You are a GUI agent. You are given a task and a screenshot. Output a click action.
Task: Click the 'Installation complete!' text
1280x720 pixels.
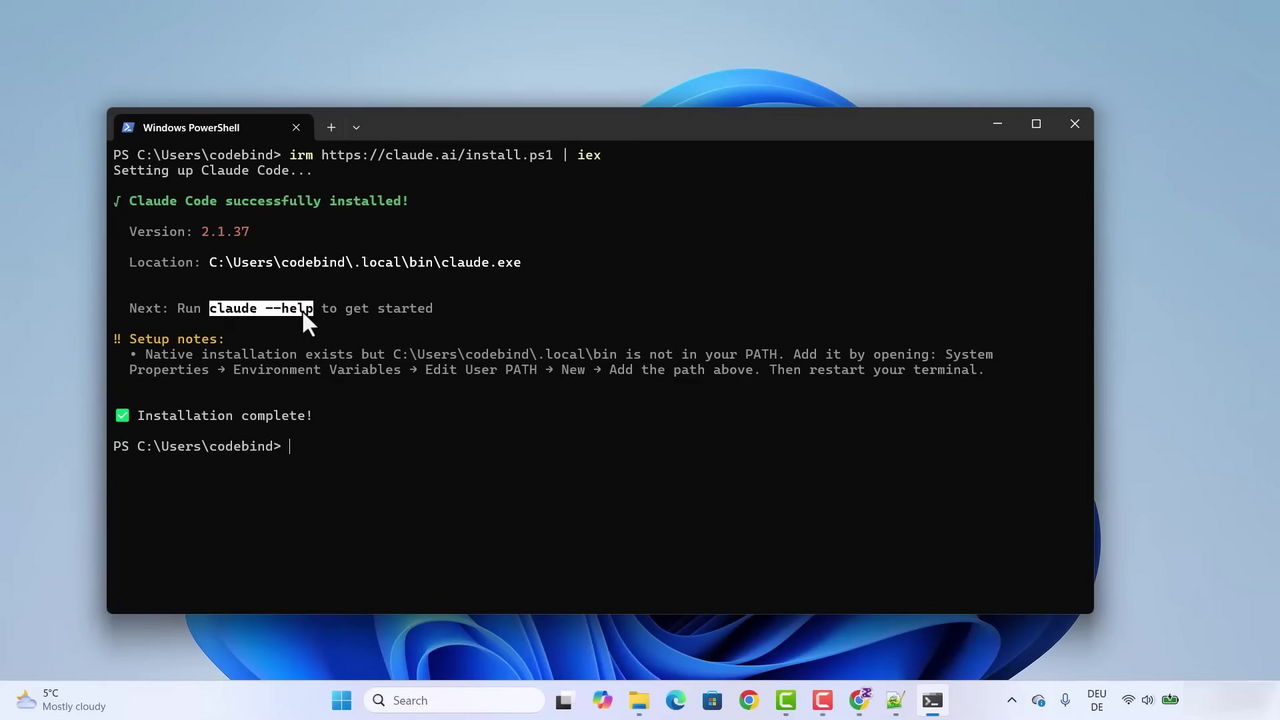[225, 416]
